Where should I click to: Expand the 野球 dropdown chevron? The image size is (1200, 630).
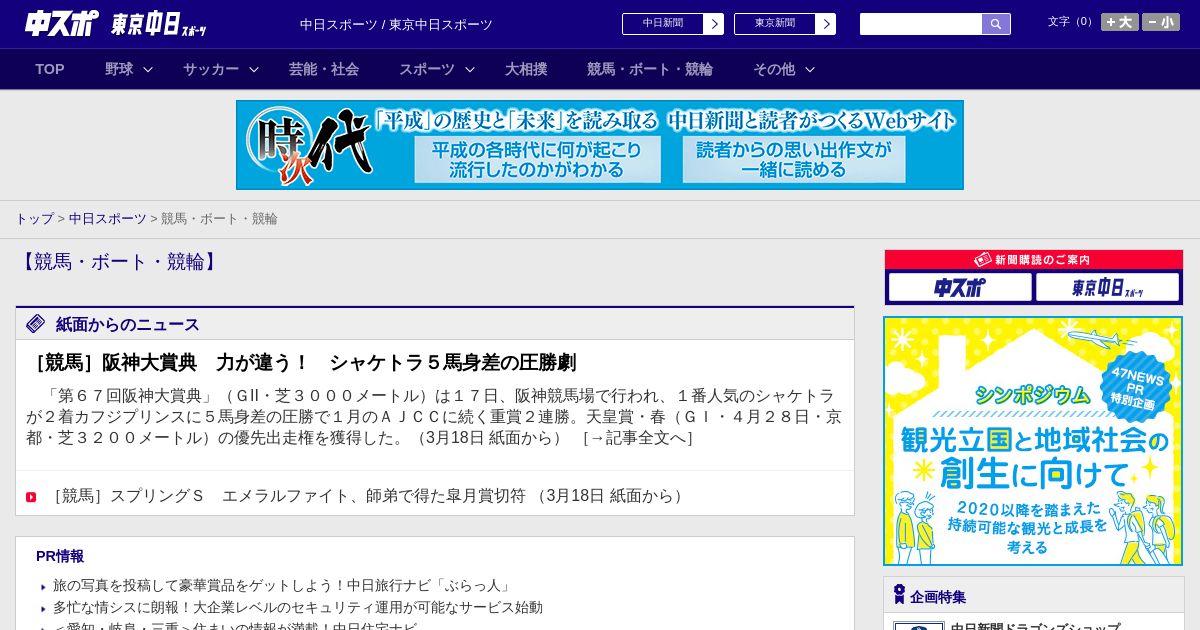pos(148,69)
